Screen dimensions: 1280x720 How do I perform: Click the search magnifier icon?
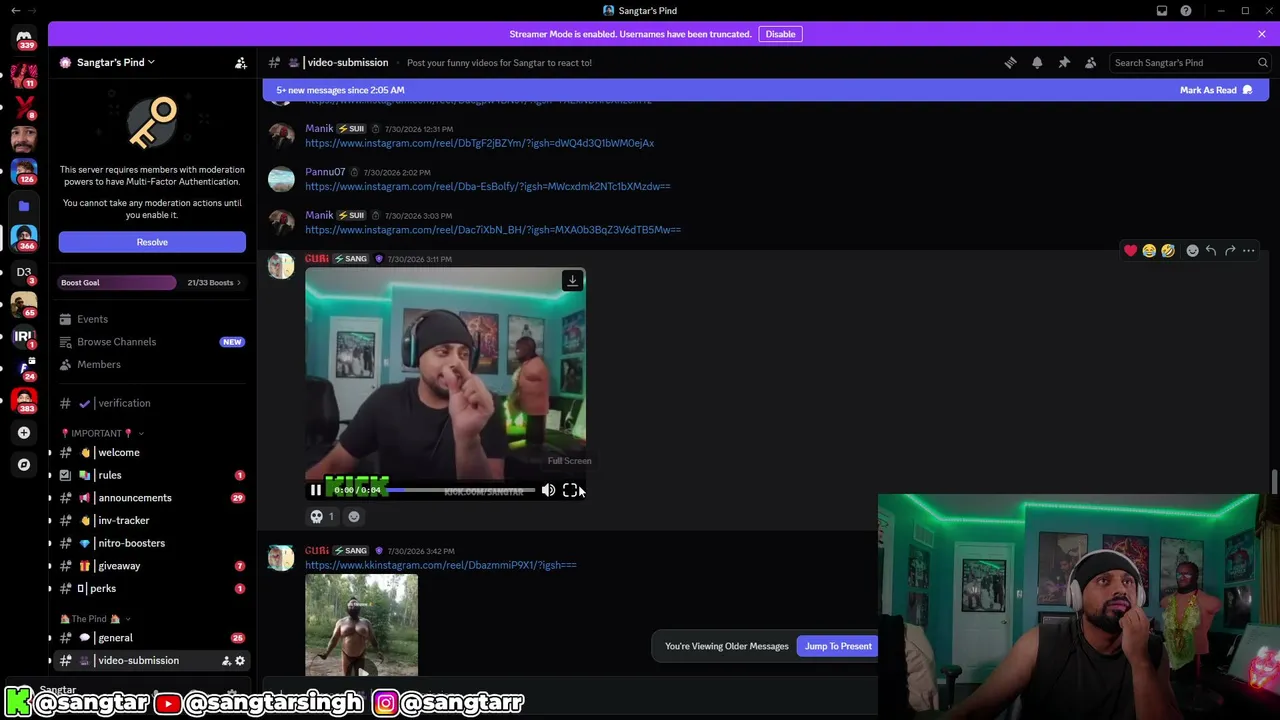[x=1263, y=62]
